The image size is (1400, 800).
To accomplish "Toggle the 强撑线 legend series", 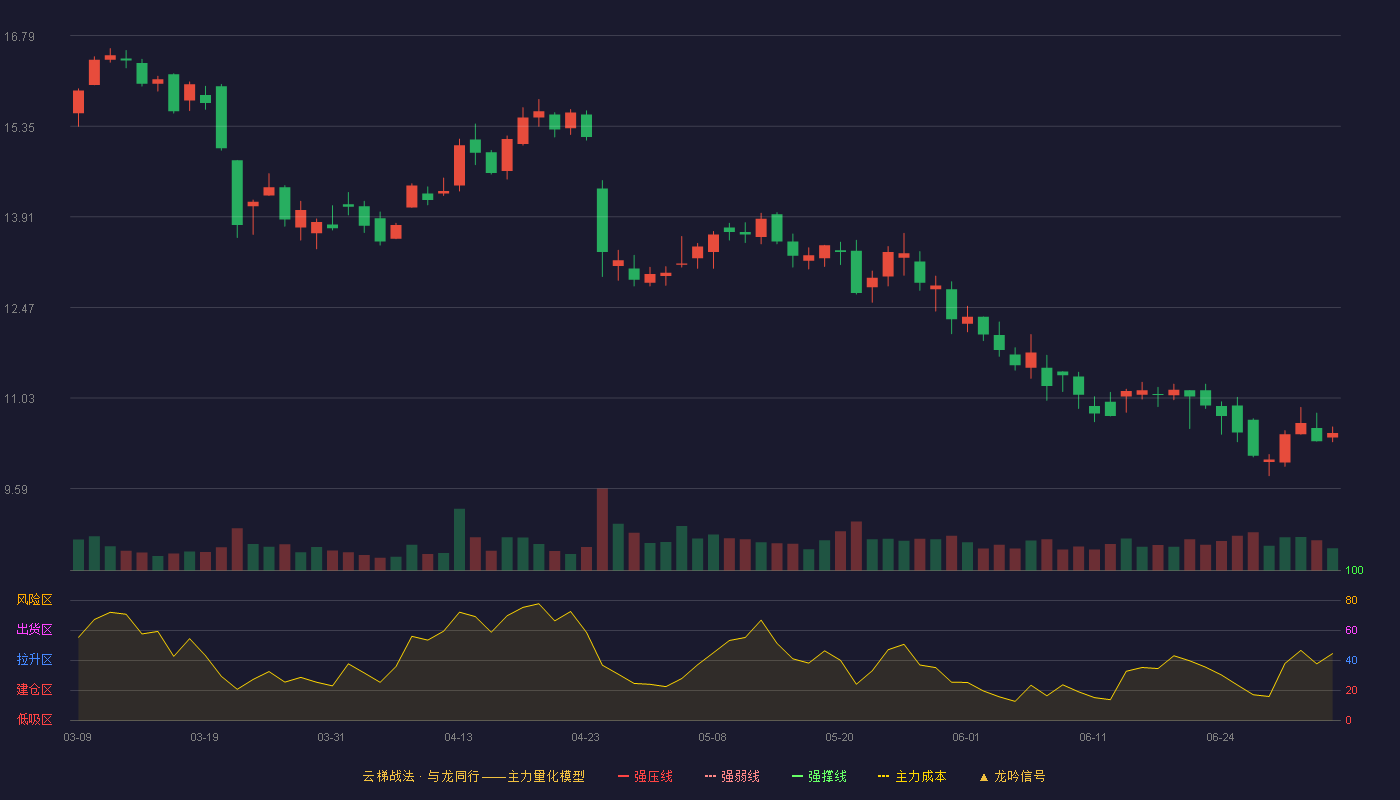I will [x=819, y=776].
